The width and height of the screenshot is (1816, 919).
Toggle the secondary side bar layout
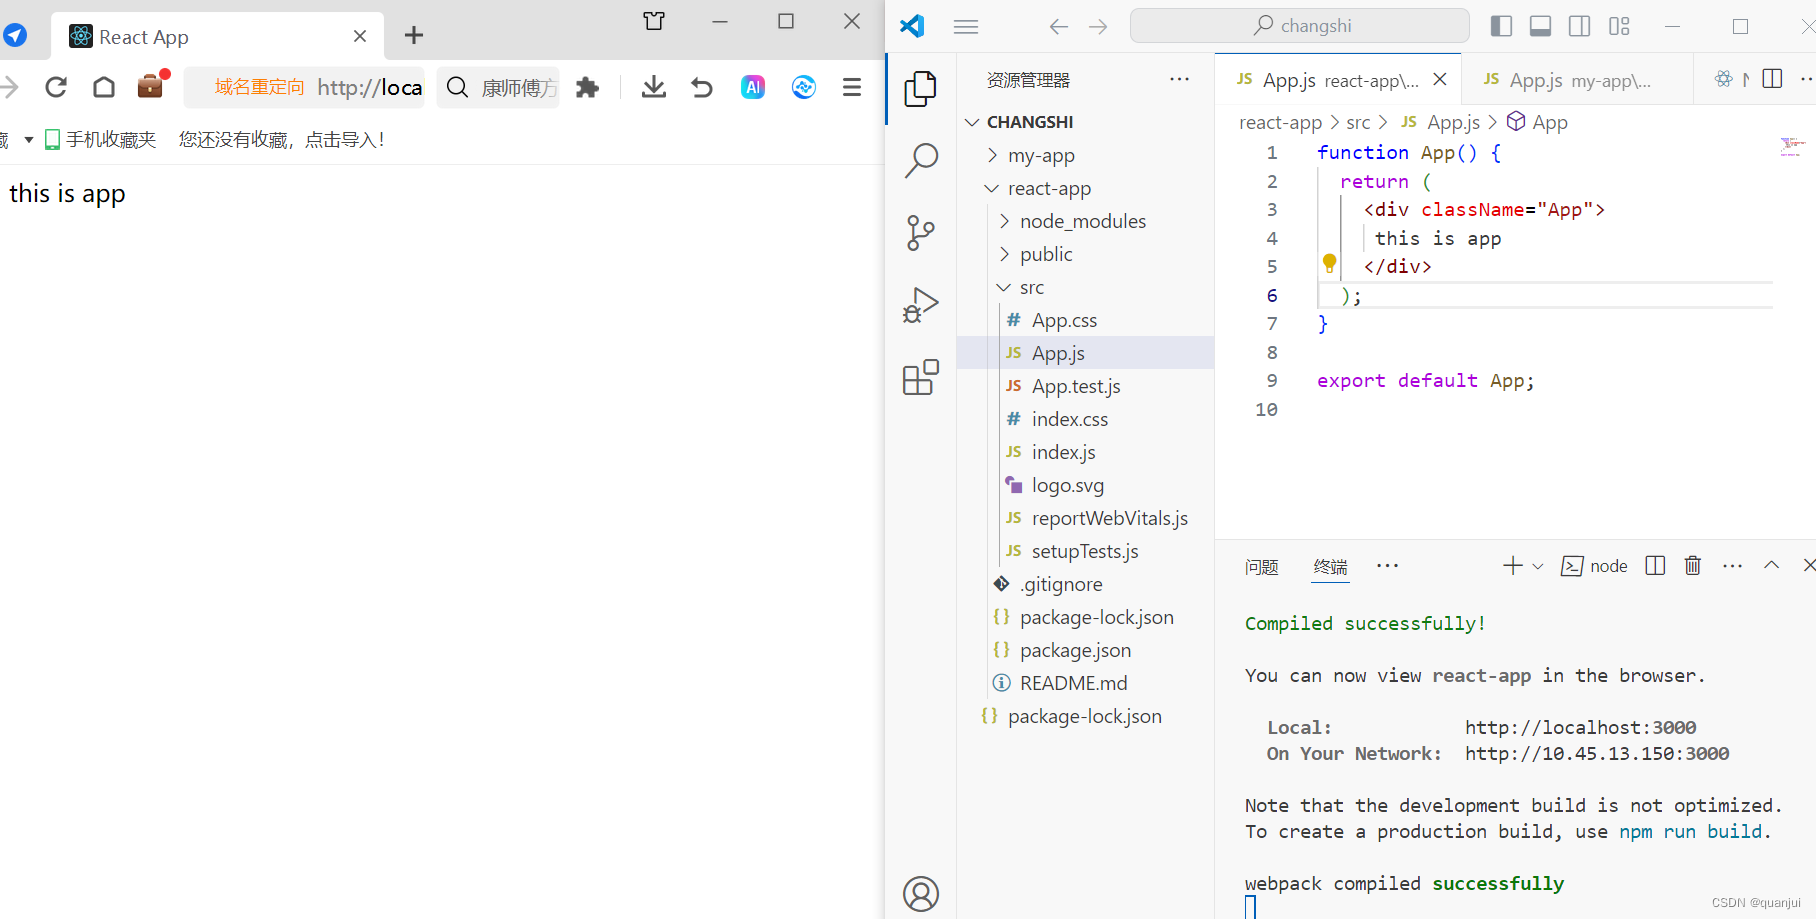point(1580,26)
